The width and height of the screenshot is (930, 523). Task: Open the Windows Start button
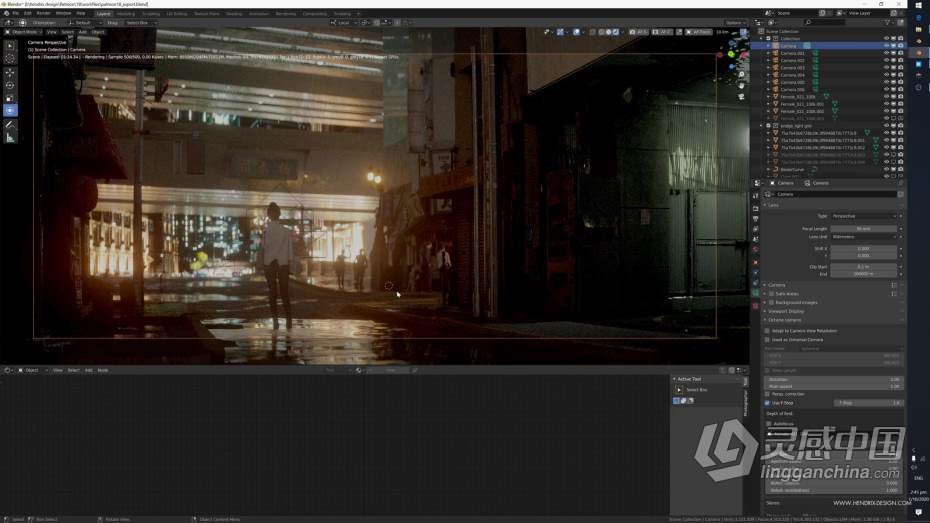(x=919, y=5)
